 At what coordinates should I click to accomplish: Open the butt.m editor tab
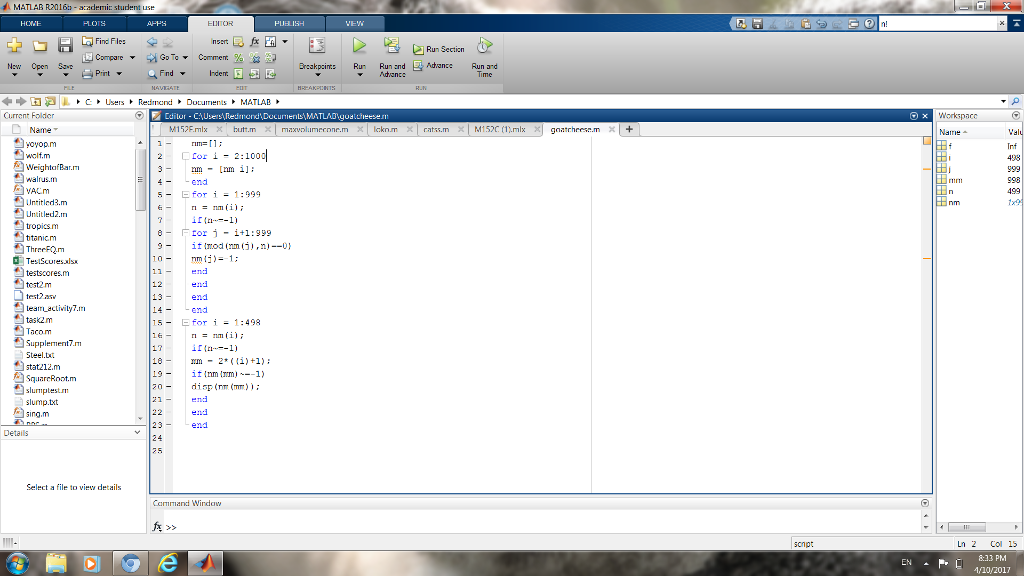click(x=244, y=129)
